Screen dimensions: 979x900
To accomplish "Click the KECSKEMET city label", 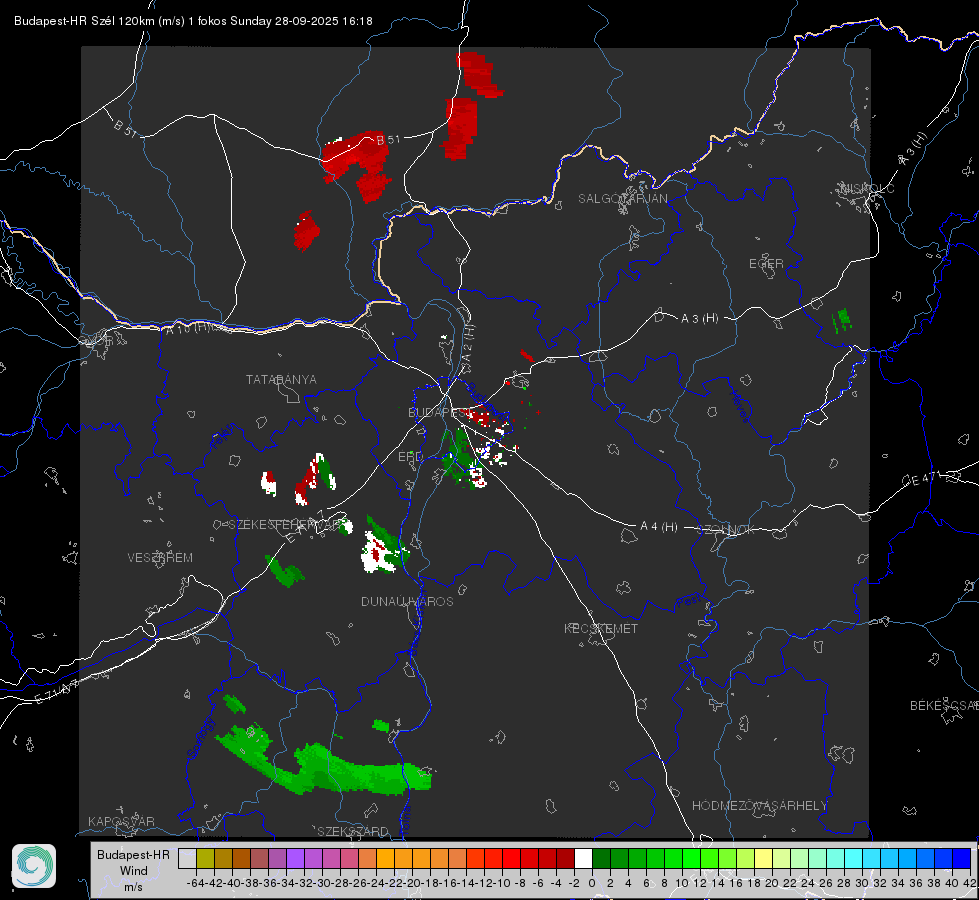I will (x=601, y=628).
